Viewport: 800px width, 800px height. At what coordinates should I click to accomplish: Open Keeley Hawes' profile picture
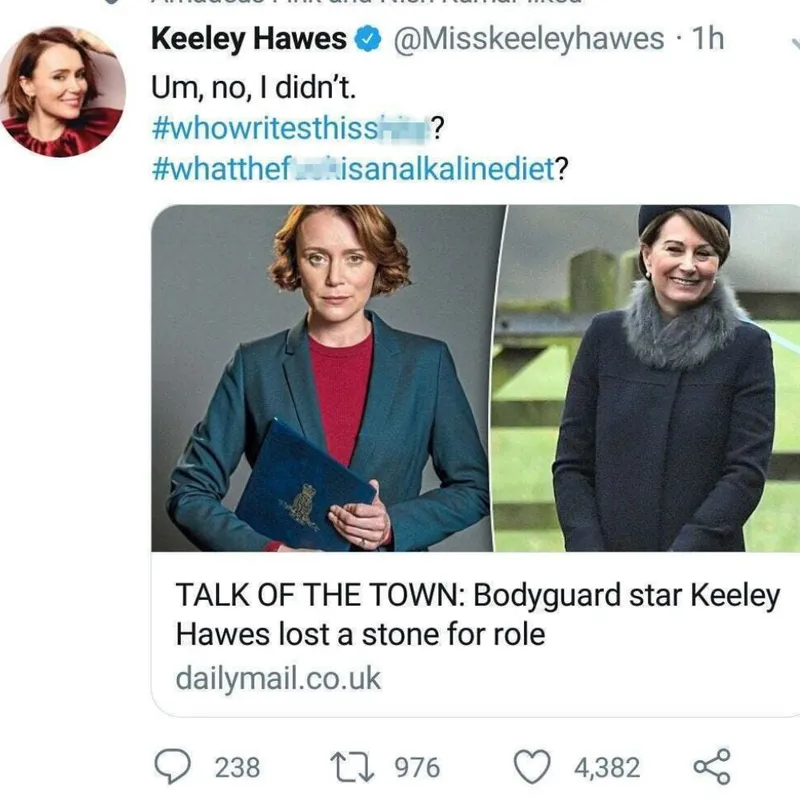61,92
